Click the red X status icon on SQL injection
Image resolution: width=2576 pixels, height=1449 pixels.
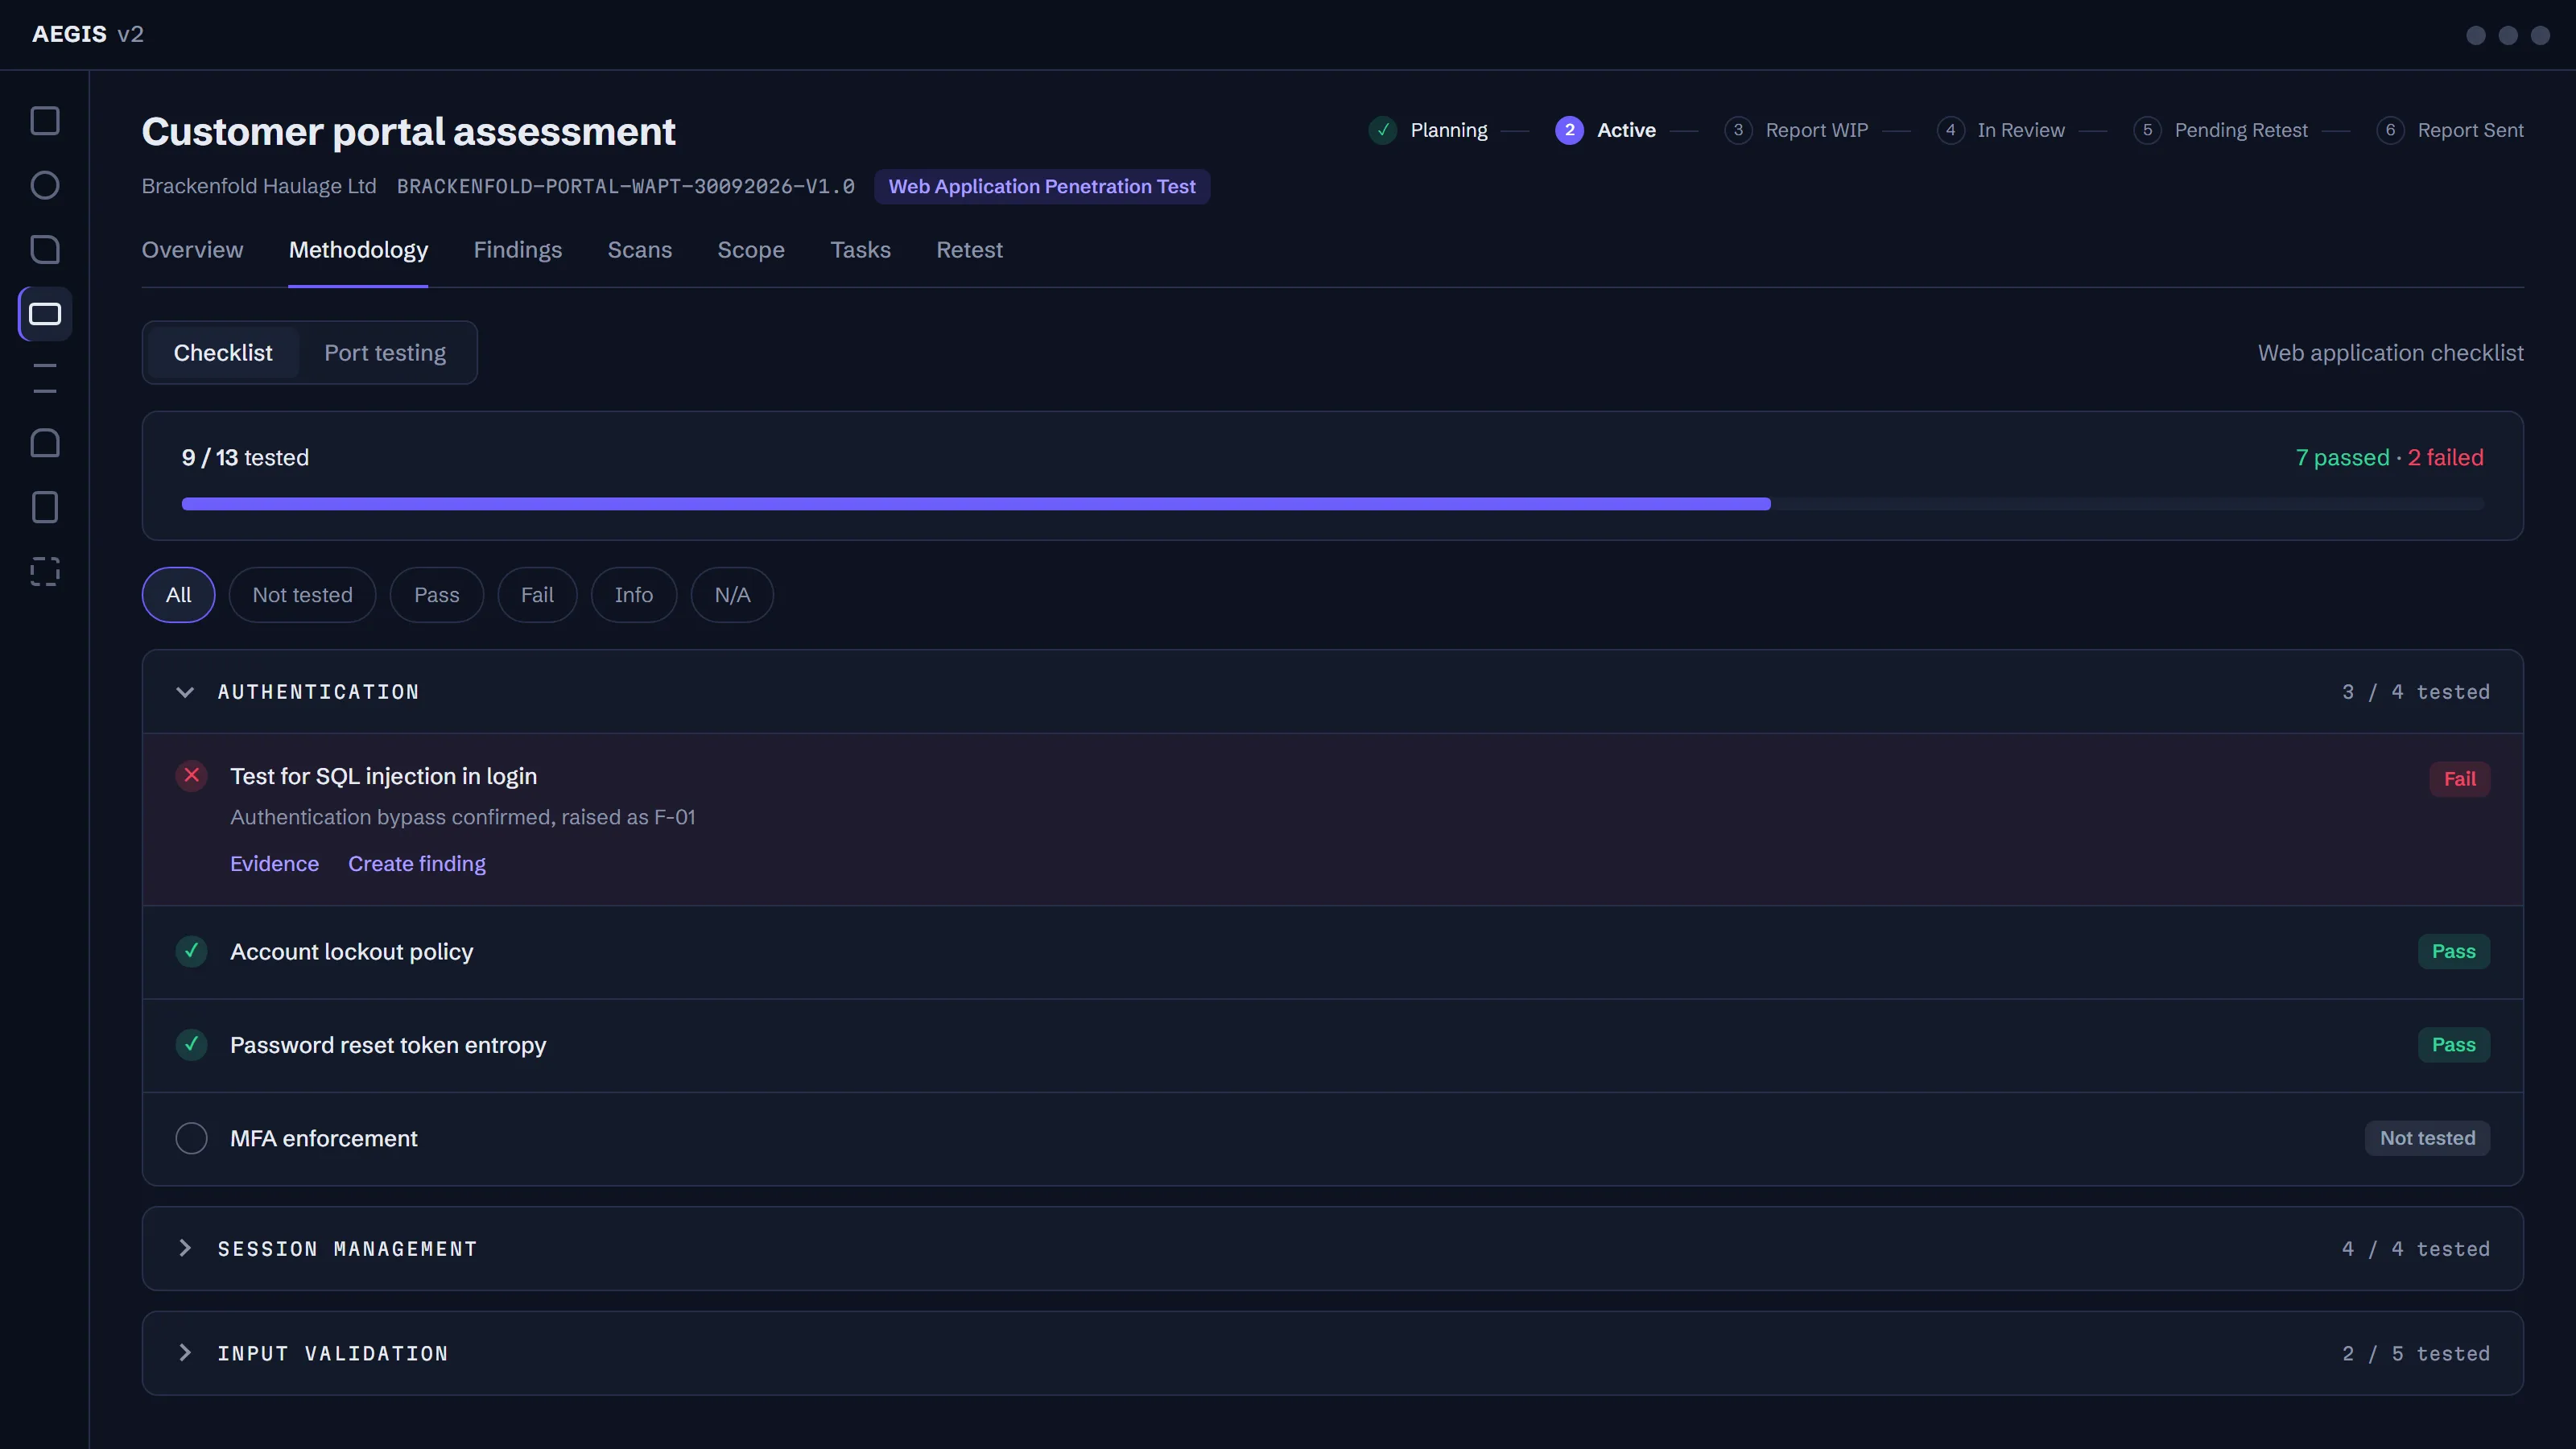pyautogui.click(x=191, y=776)
